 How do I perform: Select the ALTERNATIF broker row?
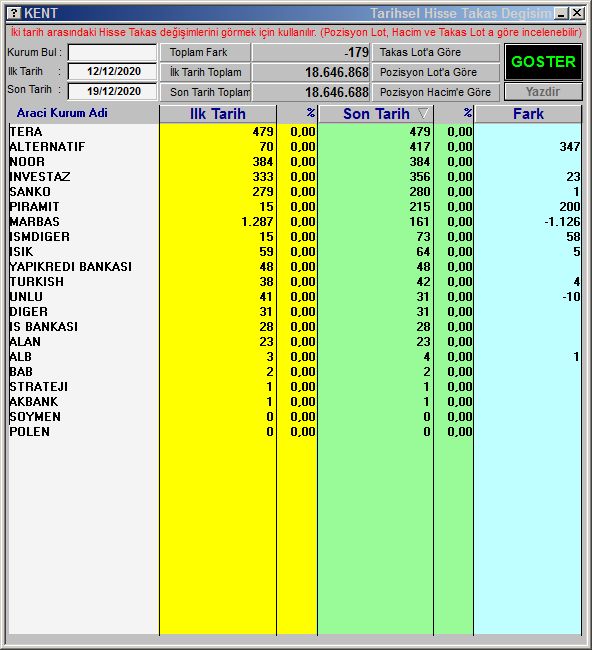click(x=295, y=146)
